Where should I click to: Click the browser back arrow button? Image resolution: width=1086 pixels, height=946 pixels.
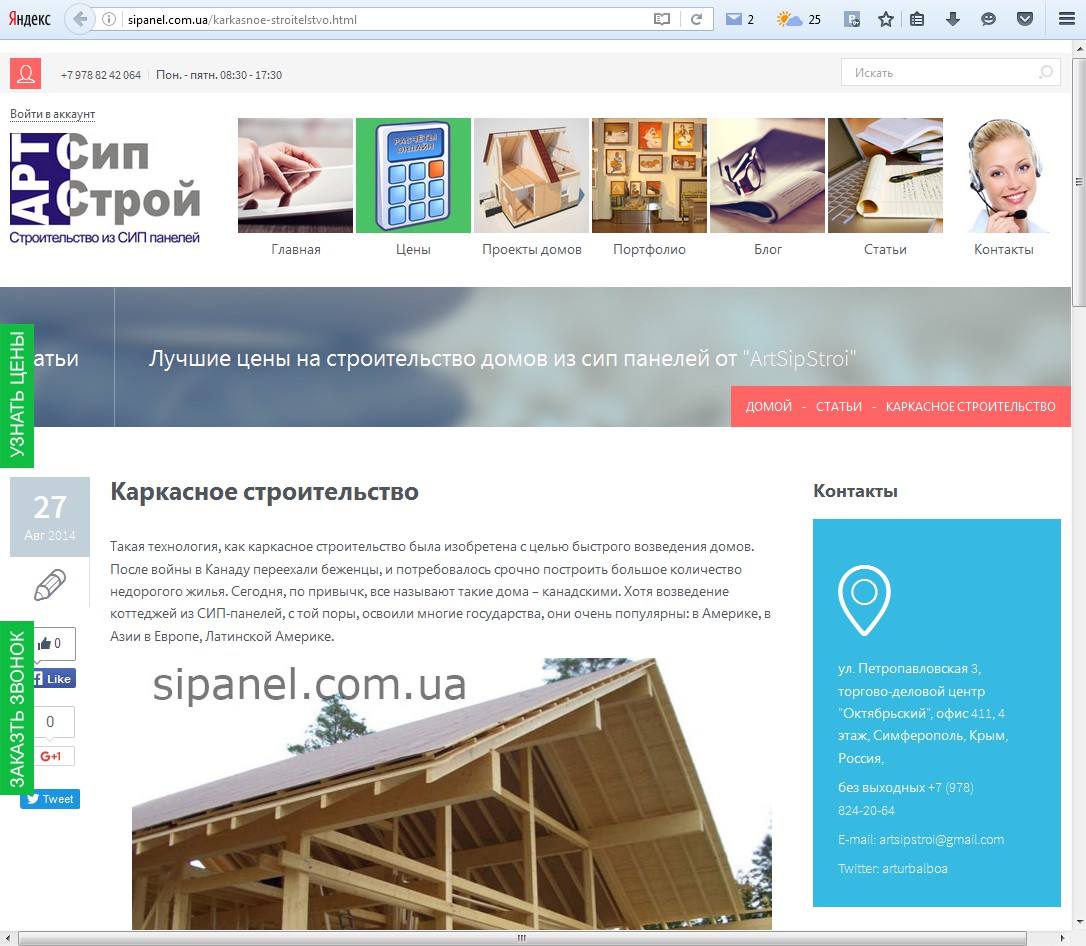80,19
